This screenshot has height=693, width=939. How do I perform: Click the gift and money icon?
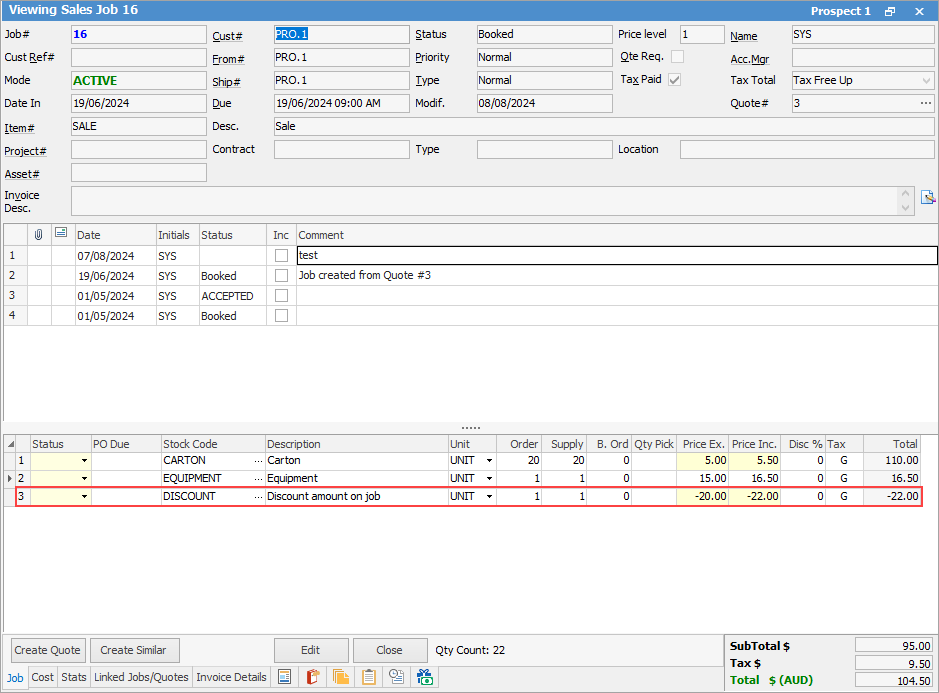click(x=426, y=677)
